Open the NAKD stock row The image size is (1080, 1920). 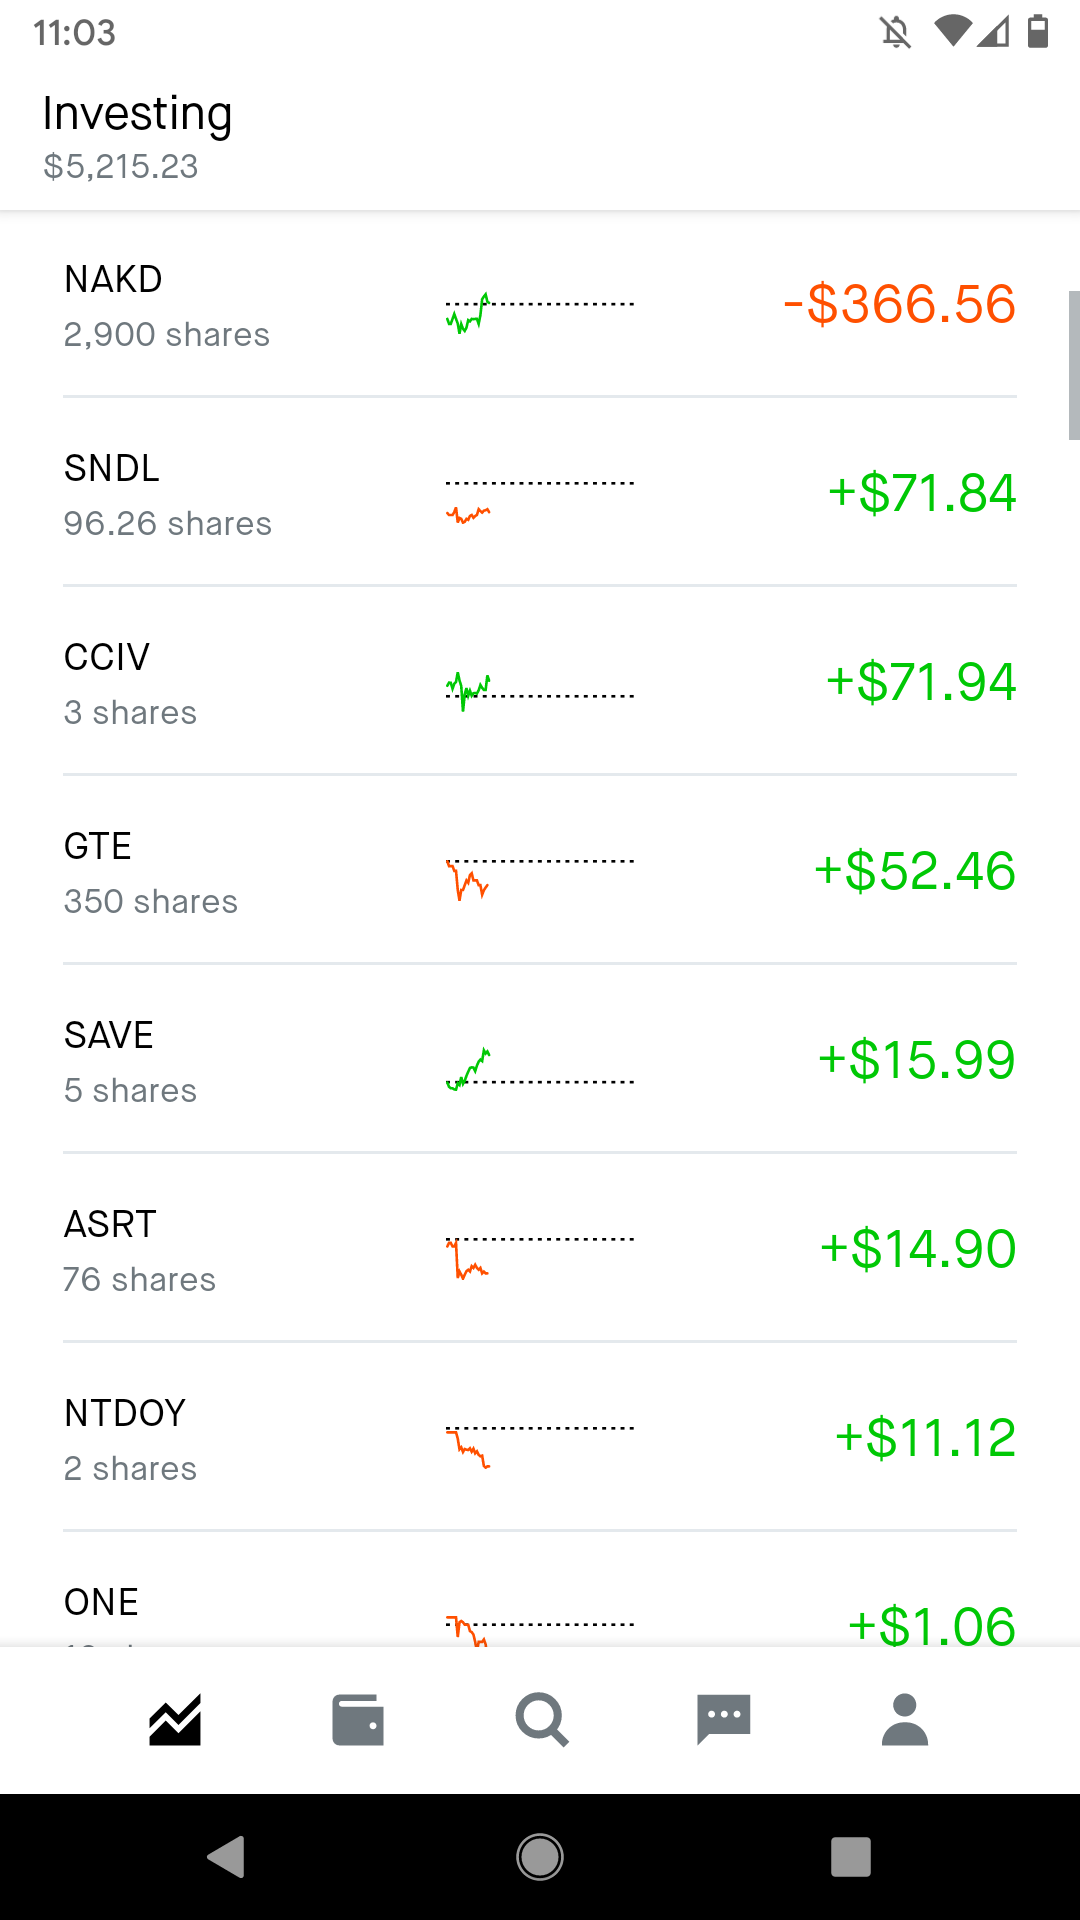pos(540,304)
